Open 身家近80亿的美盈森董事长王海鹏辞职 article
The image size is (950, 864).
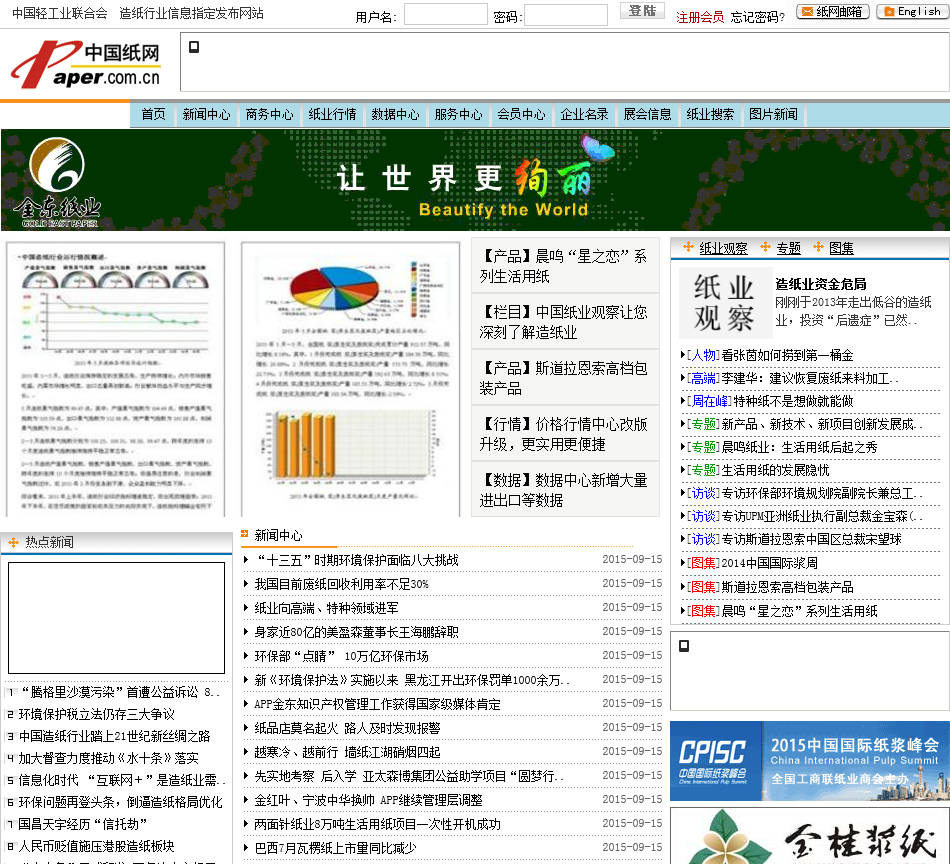coord(356,632)
